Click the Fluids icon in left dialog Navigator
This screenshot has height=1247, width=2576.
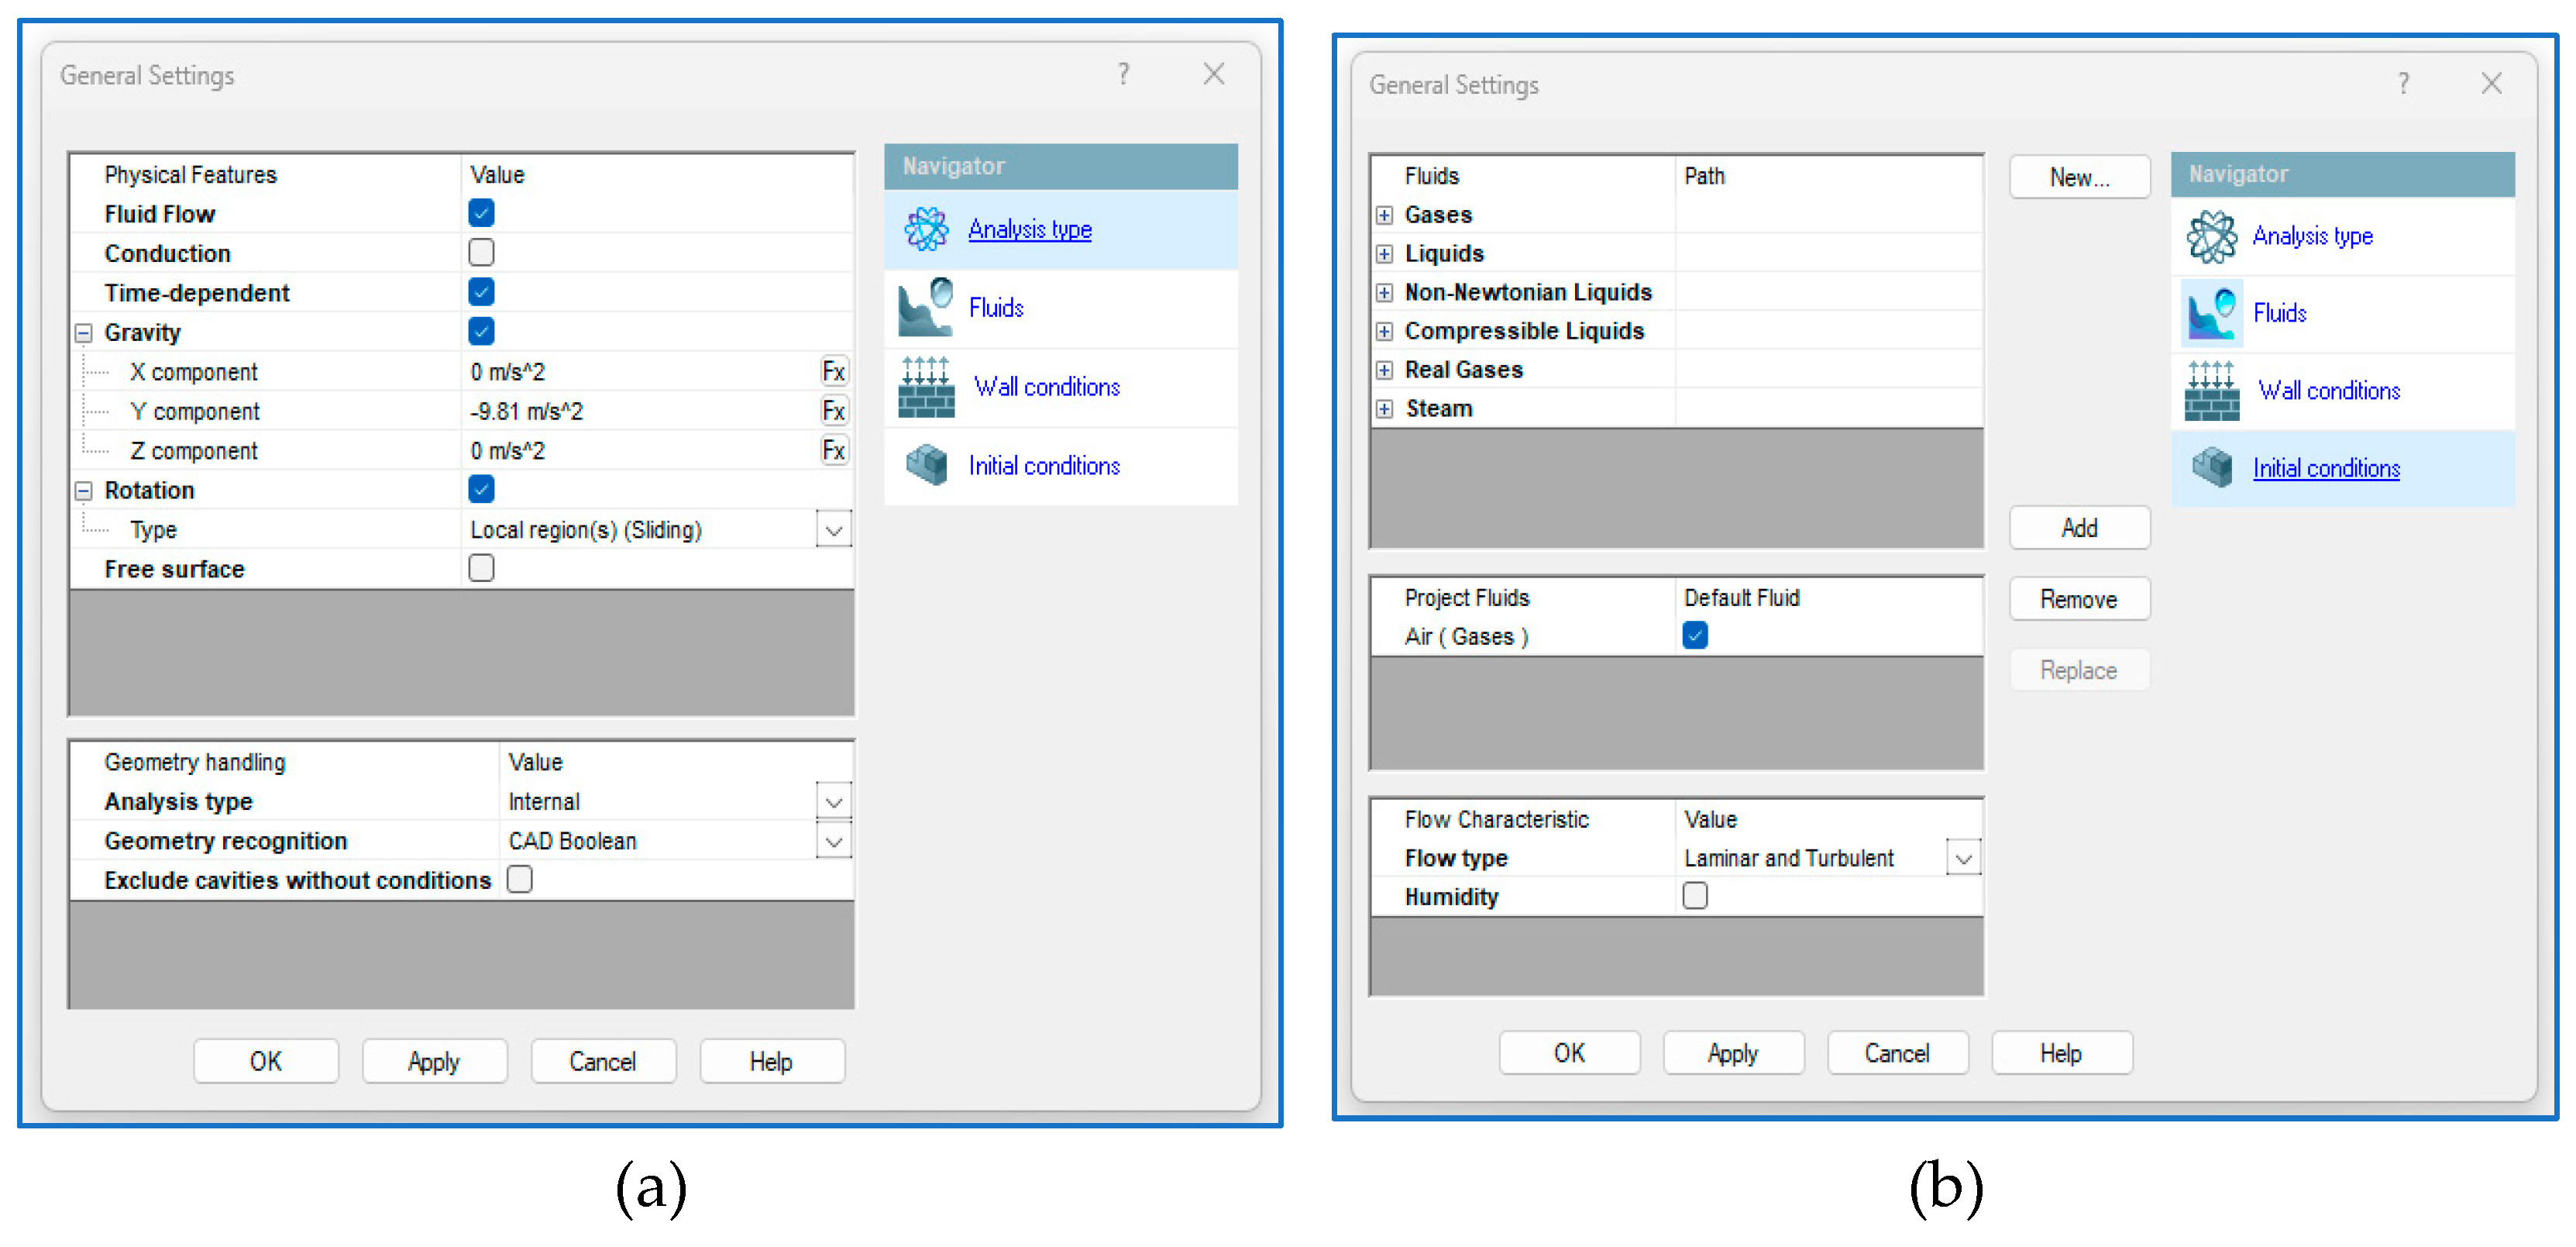tap(926, 307)
